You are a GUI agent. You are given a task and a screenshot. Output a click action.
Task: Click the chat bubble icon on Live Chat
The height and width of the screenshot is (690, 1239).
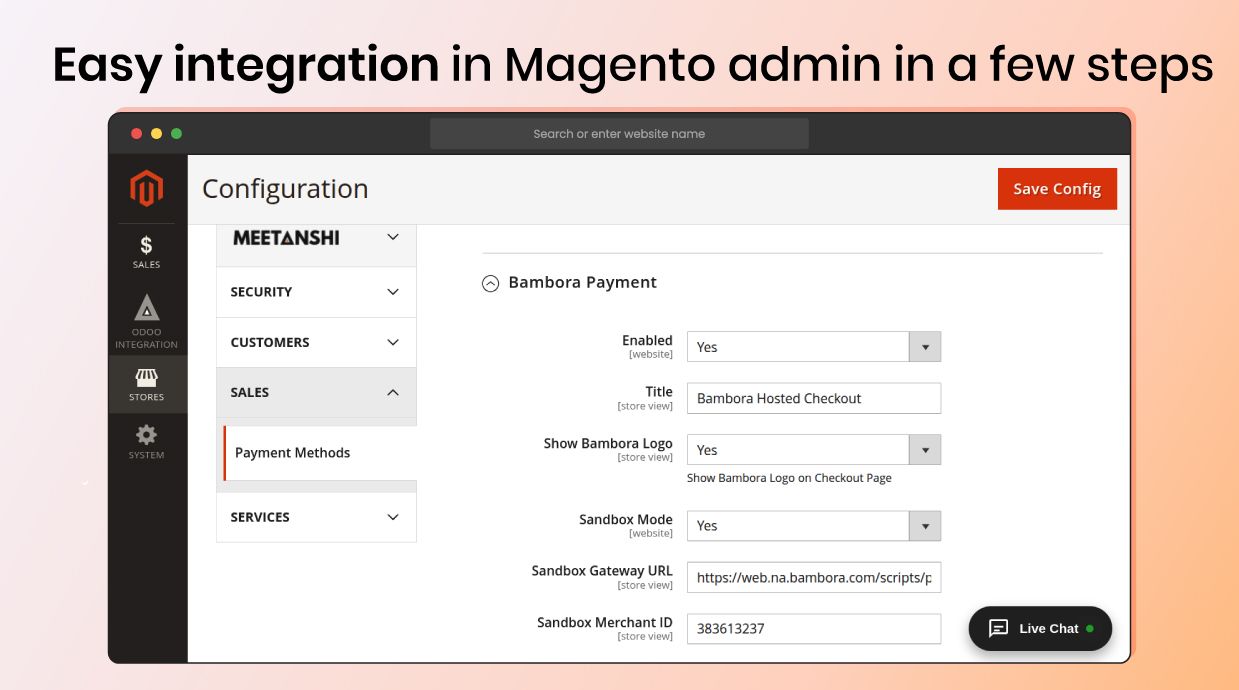pos(998,629)
